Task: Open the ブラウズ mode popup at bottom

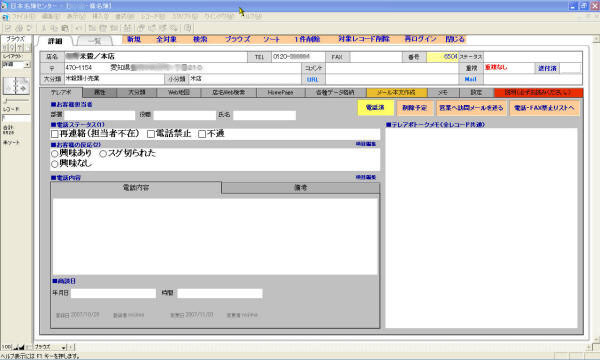Action: (x=51, y=347)
